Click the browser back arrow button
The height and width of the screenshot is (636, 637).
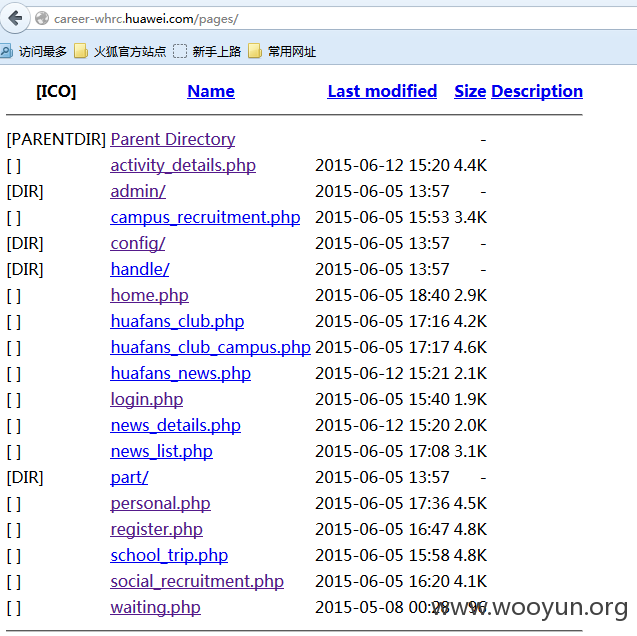(15, 17)
